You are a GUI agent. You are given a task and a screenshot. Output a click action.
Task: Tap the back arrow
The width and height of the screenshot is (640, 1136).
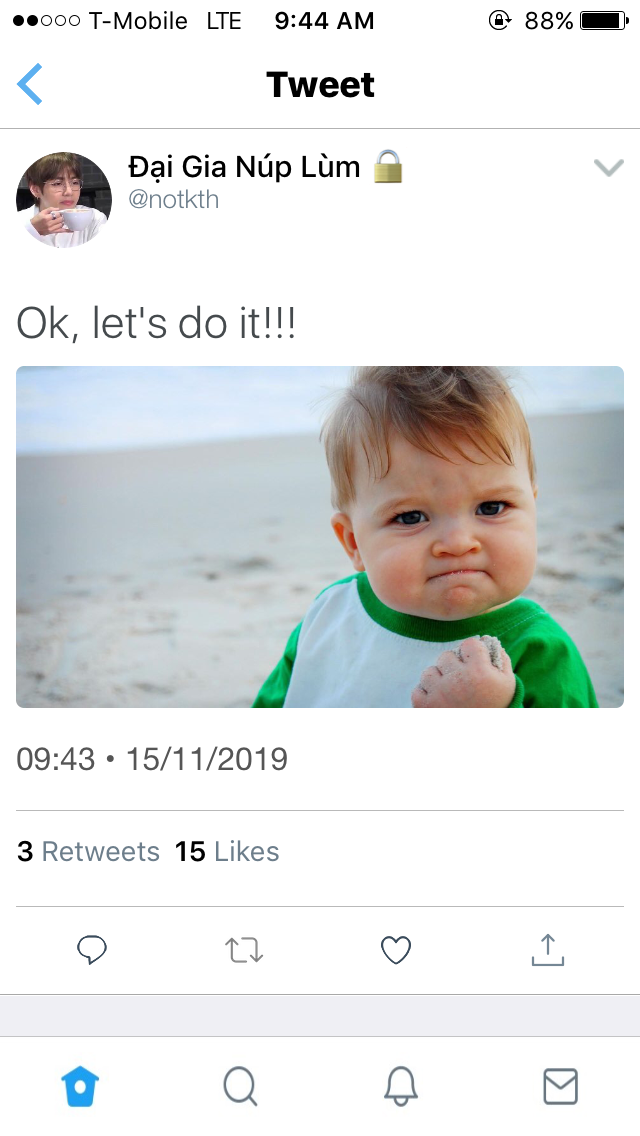30,84
